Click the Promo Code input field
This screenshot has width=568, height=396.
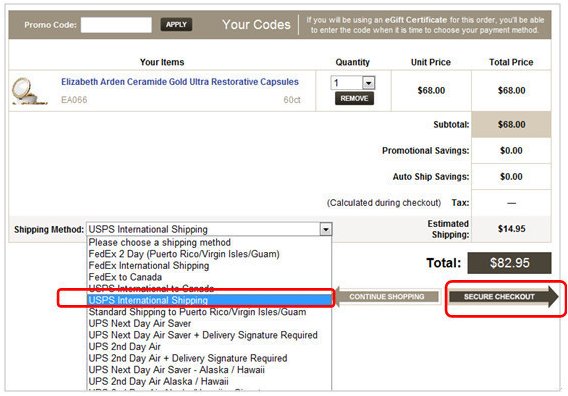[x=116, y=25]
